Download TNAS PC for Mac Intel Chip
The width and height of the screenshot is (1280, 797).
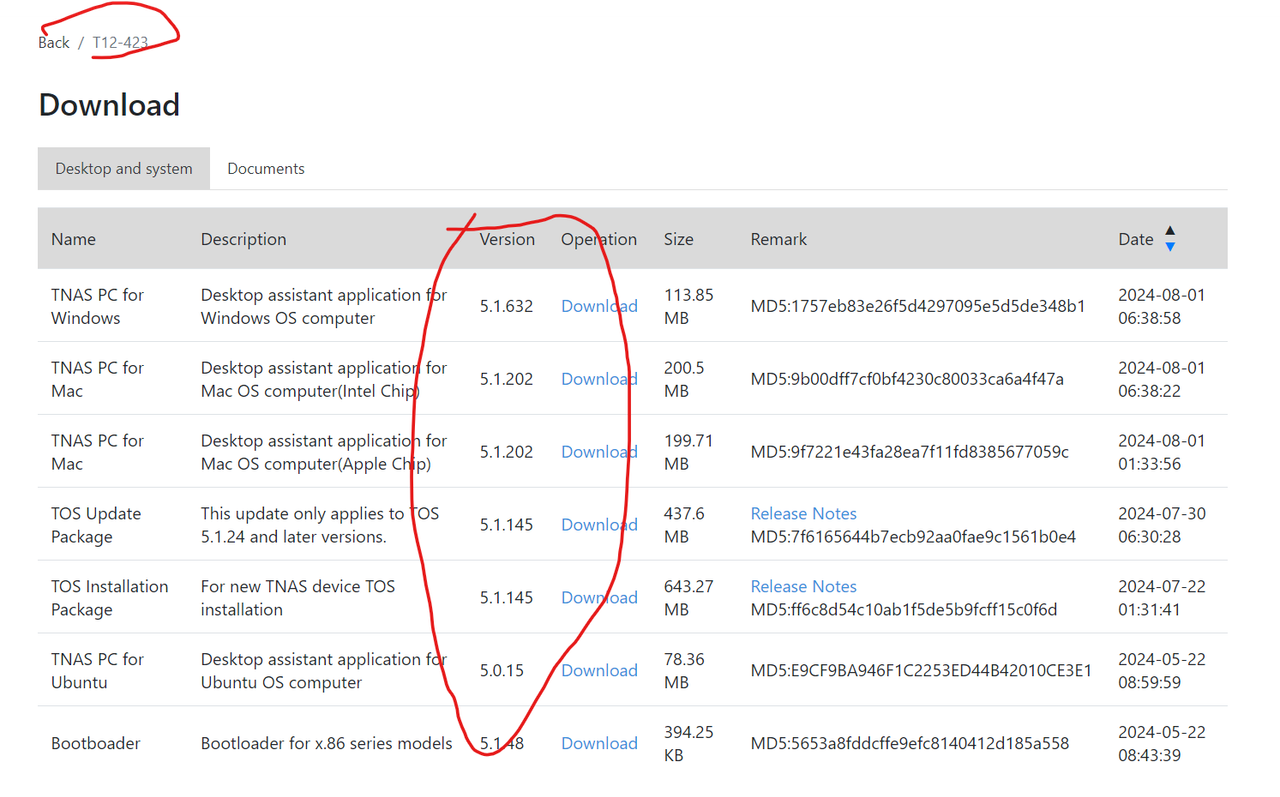(599, 379)
